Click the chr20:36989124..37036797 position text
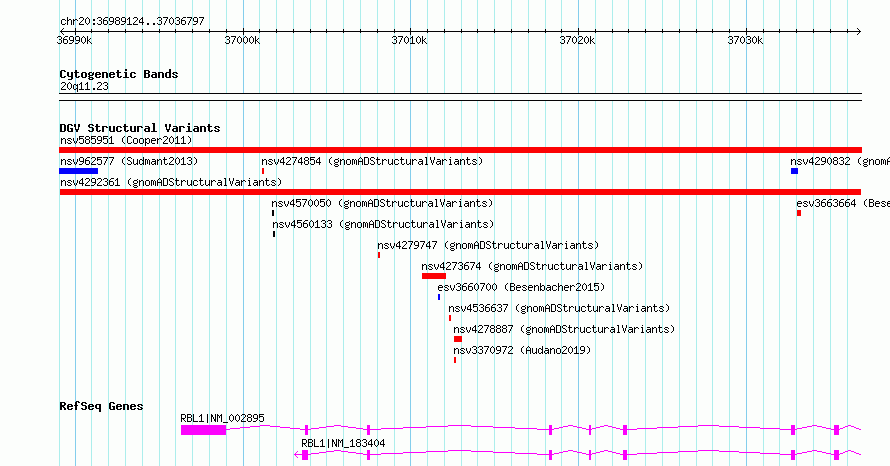890x466 pixels. click(132, 21)
